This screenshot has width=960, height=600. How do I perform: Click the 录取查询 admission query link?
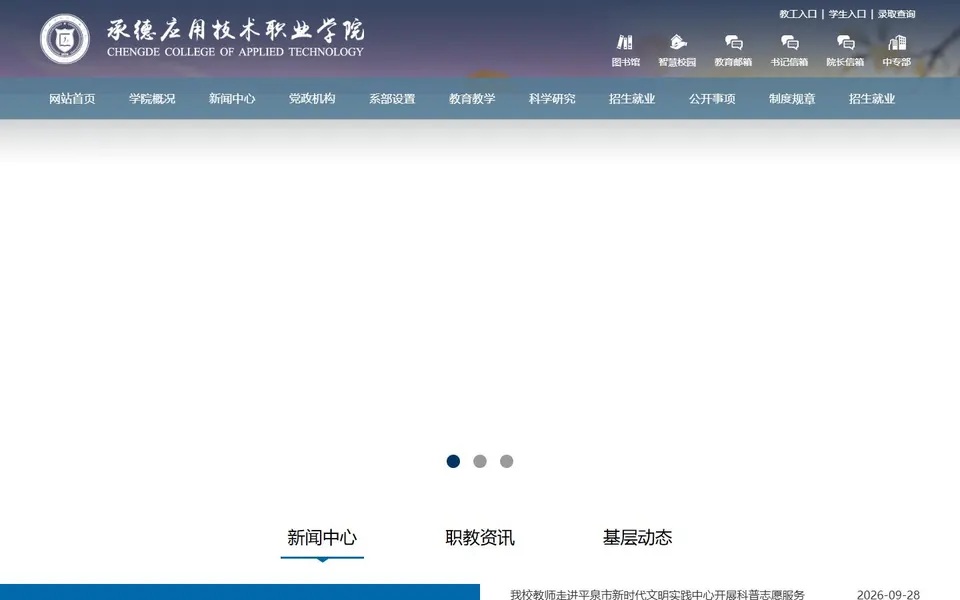click(x=896, y=14)
